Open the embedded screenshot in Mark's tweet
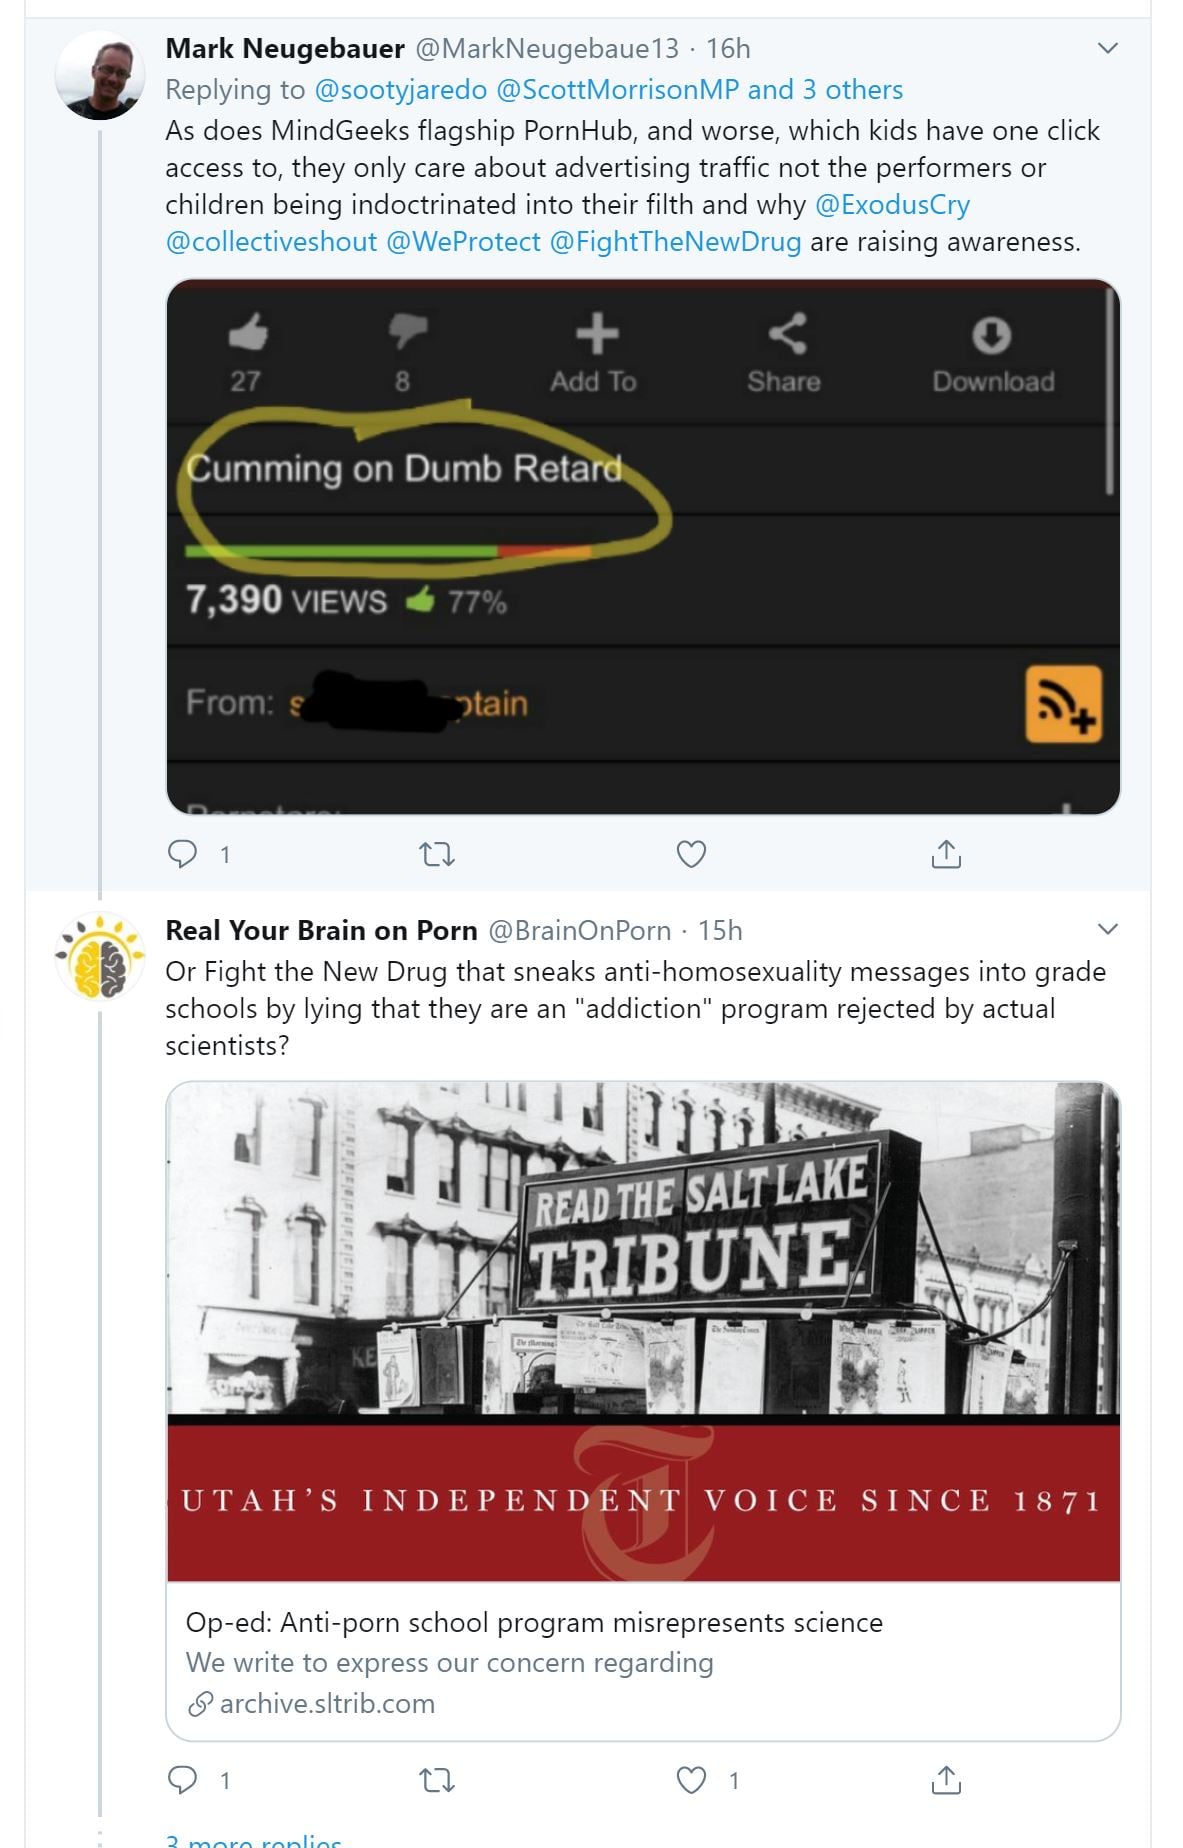Image resolution: width=1183 pixels, height=1848 pixels. [x=643, y=546]
